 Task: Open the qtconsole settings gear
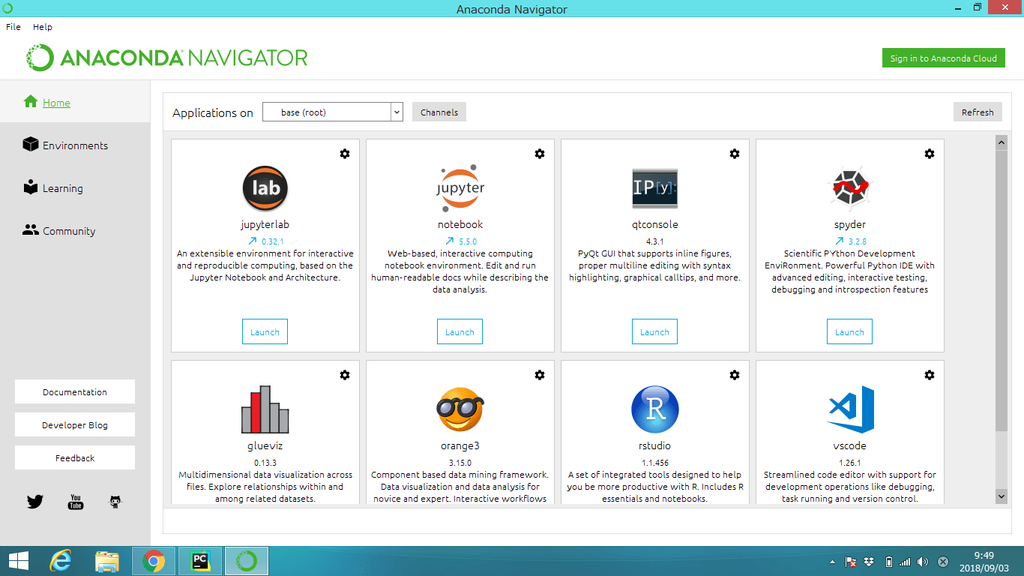point(735,154)
